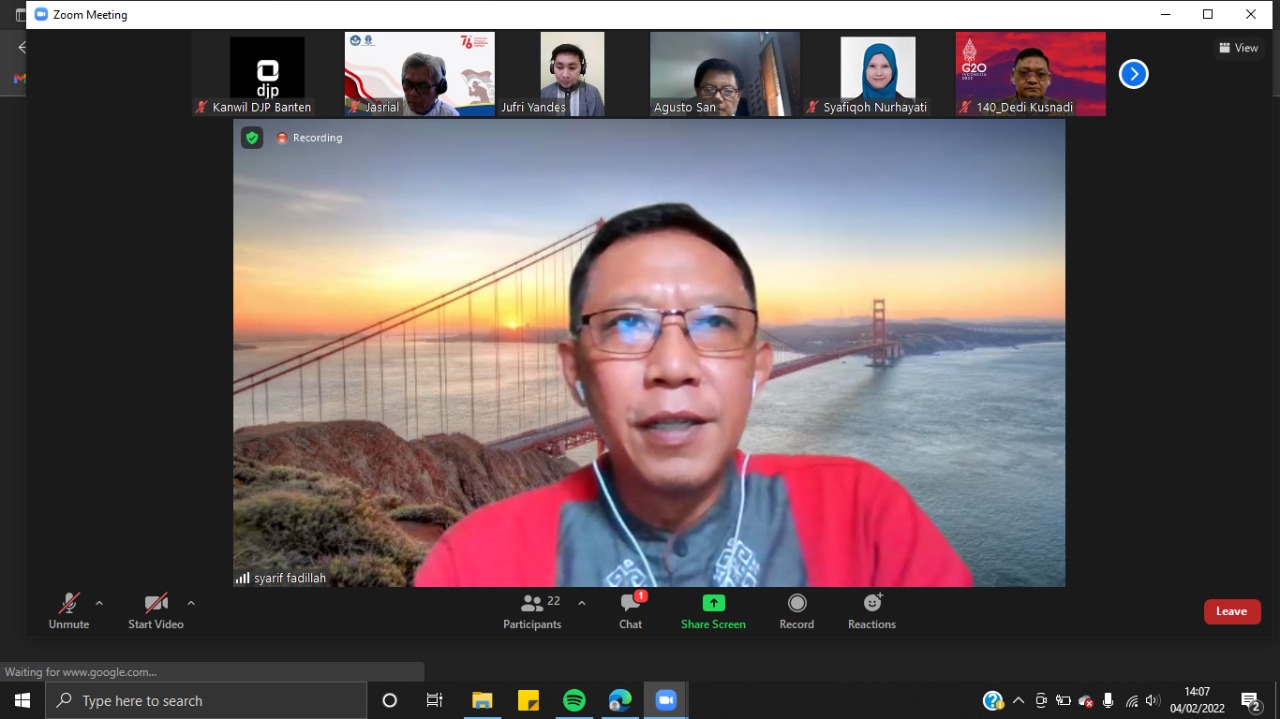Image resolution: width=1280 pixels, height=719 pixels.
Task: Show next participants with blue arrow
Action: 1133,74
